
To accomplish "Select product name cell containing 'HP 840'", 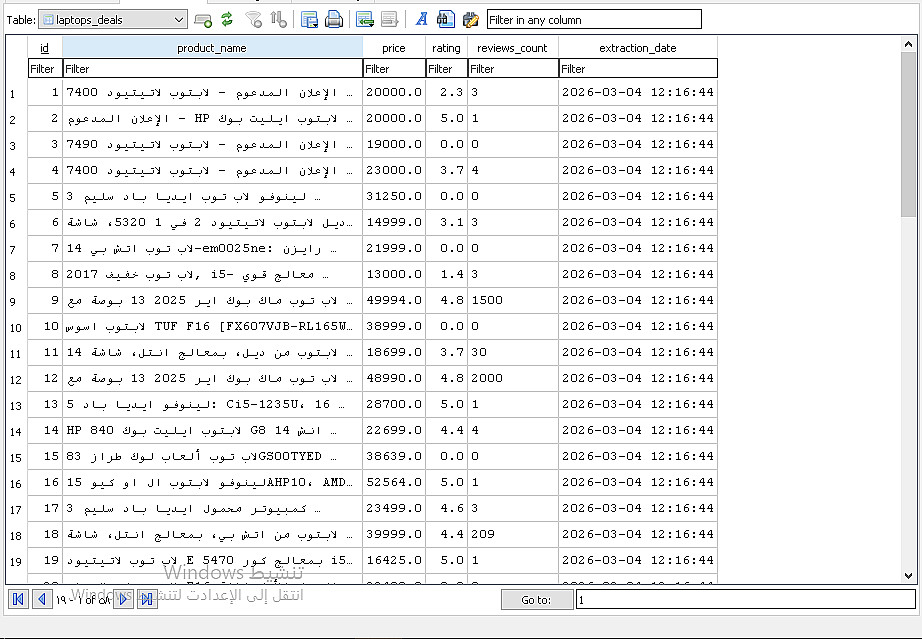I will click(212, 430).
